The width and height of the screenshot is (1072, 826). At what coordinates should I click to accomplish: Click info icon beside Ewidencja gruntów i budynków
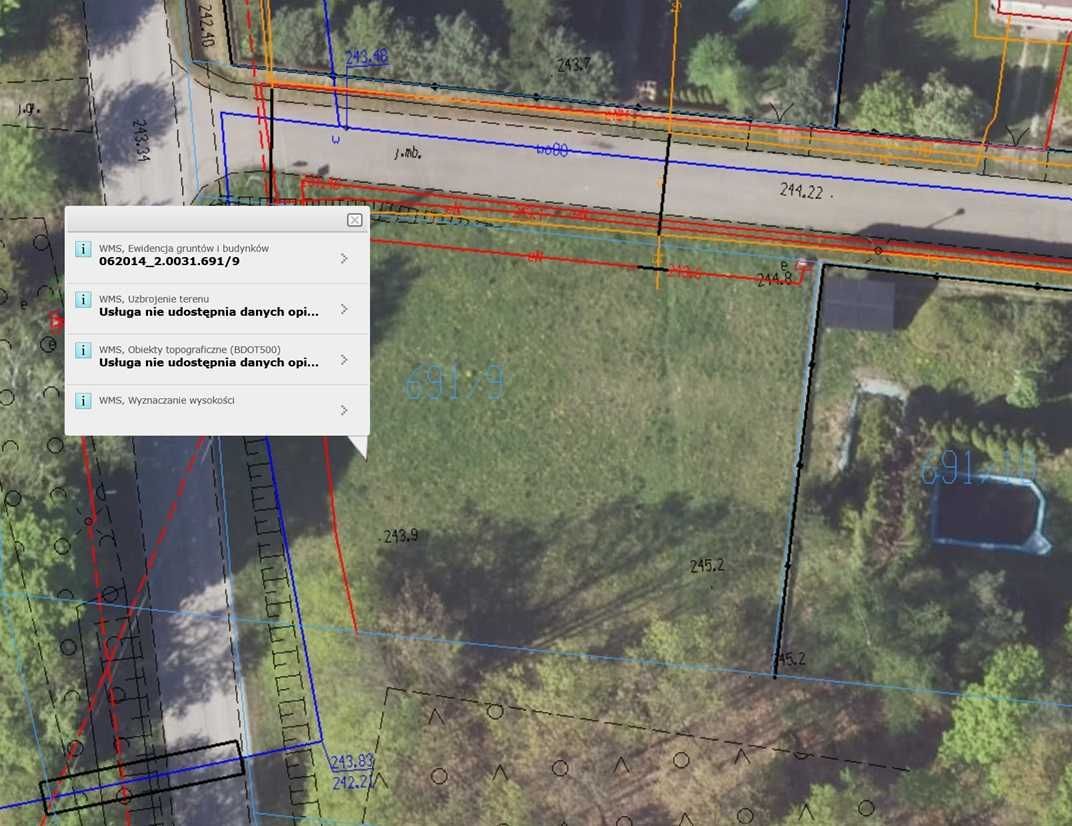tap(83, 249)
